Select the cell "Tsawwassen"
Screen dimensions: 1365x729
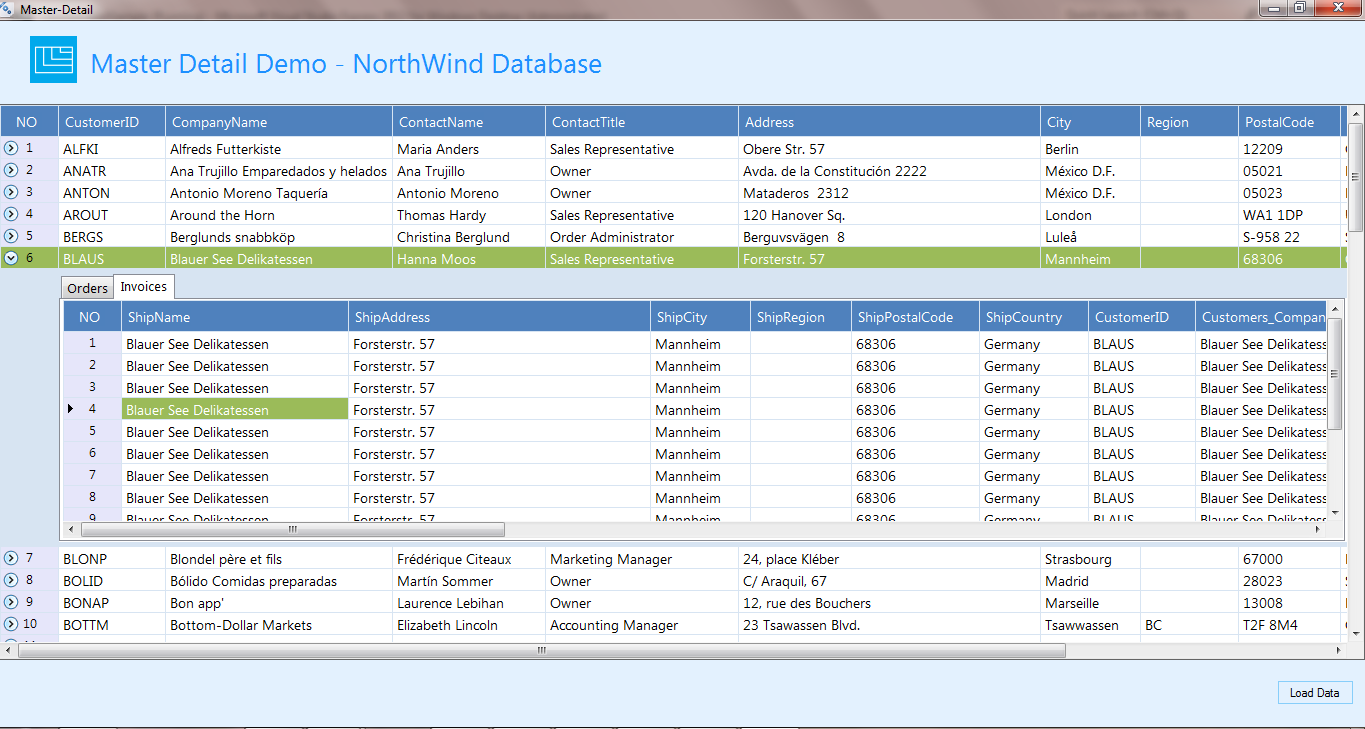pyautogui.click(x=1090, y=625)
